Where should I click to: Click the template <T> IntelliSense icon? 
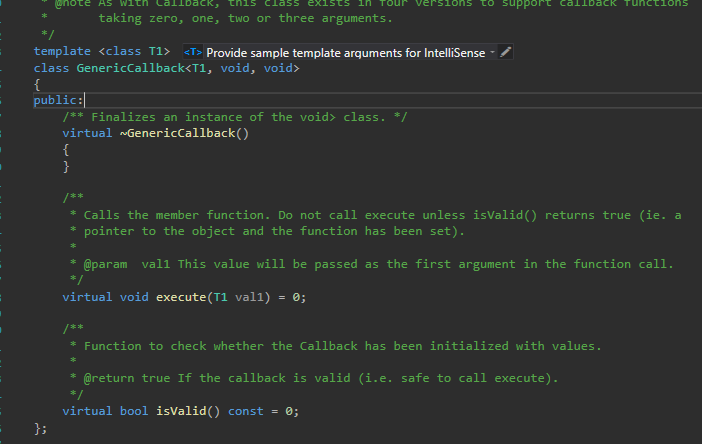click(194, 51)
